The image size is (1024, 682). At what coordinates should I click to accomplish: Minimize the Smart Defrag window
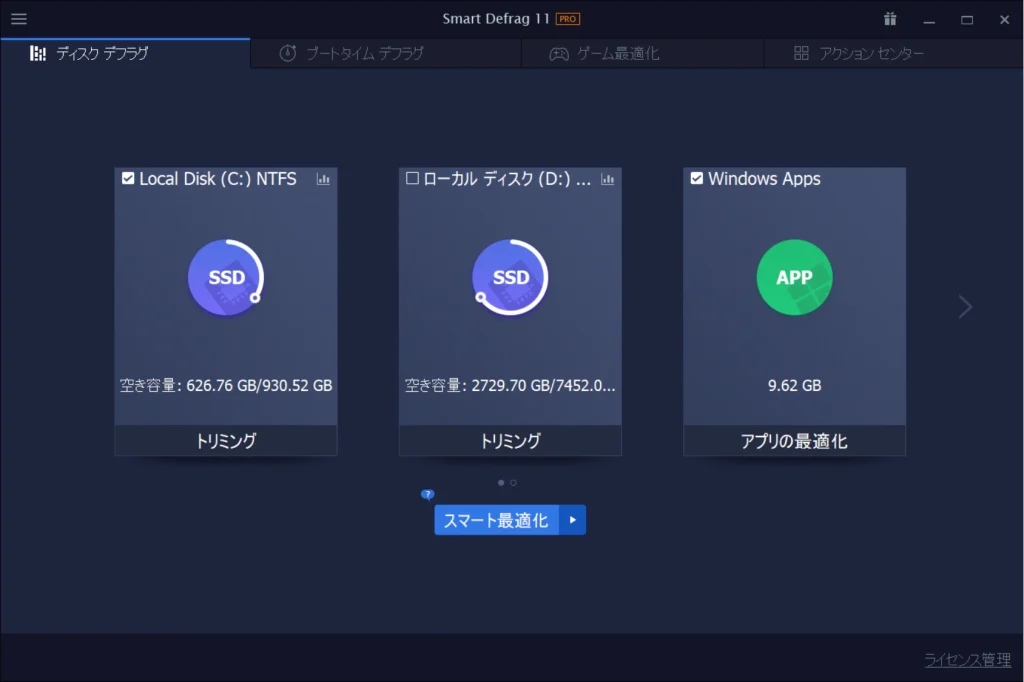pos(929,20)
